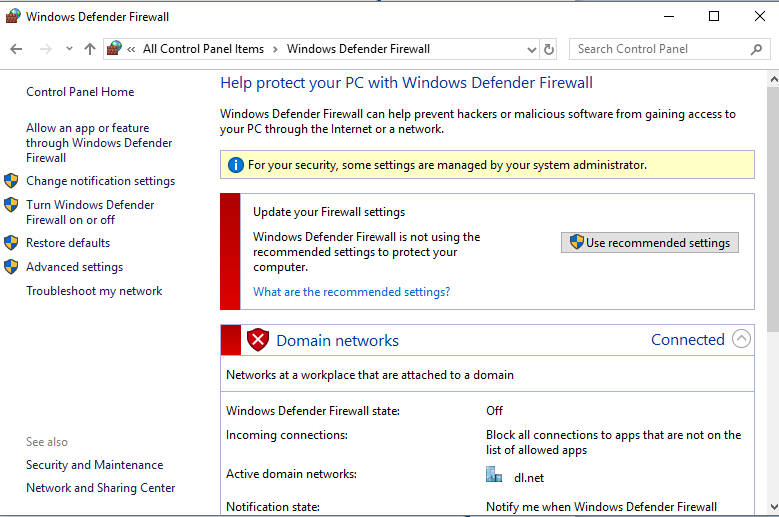Image resolution: width=779 pixels, height=517 pixels.
Task: Click the vertical scrollbar thumb
Action: click(774, 210)
